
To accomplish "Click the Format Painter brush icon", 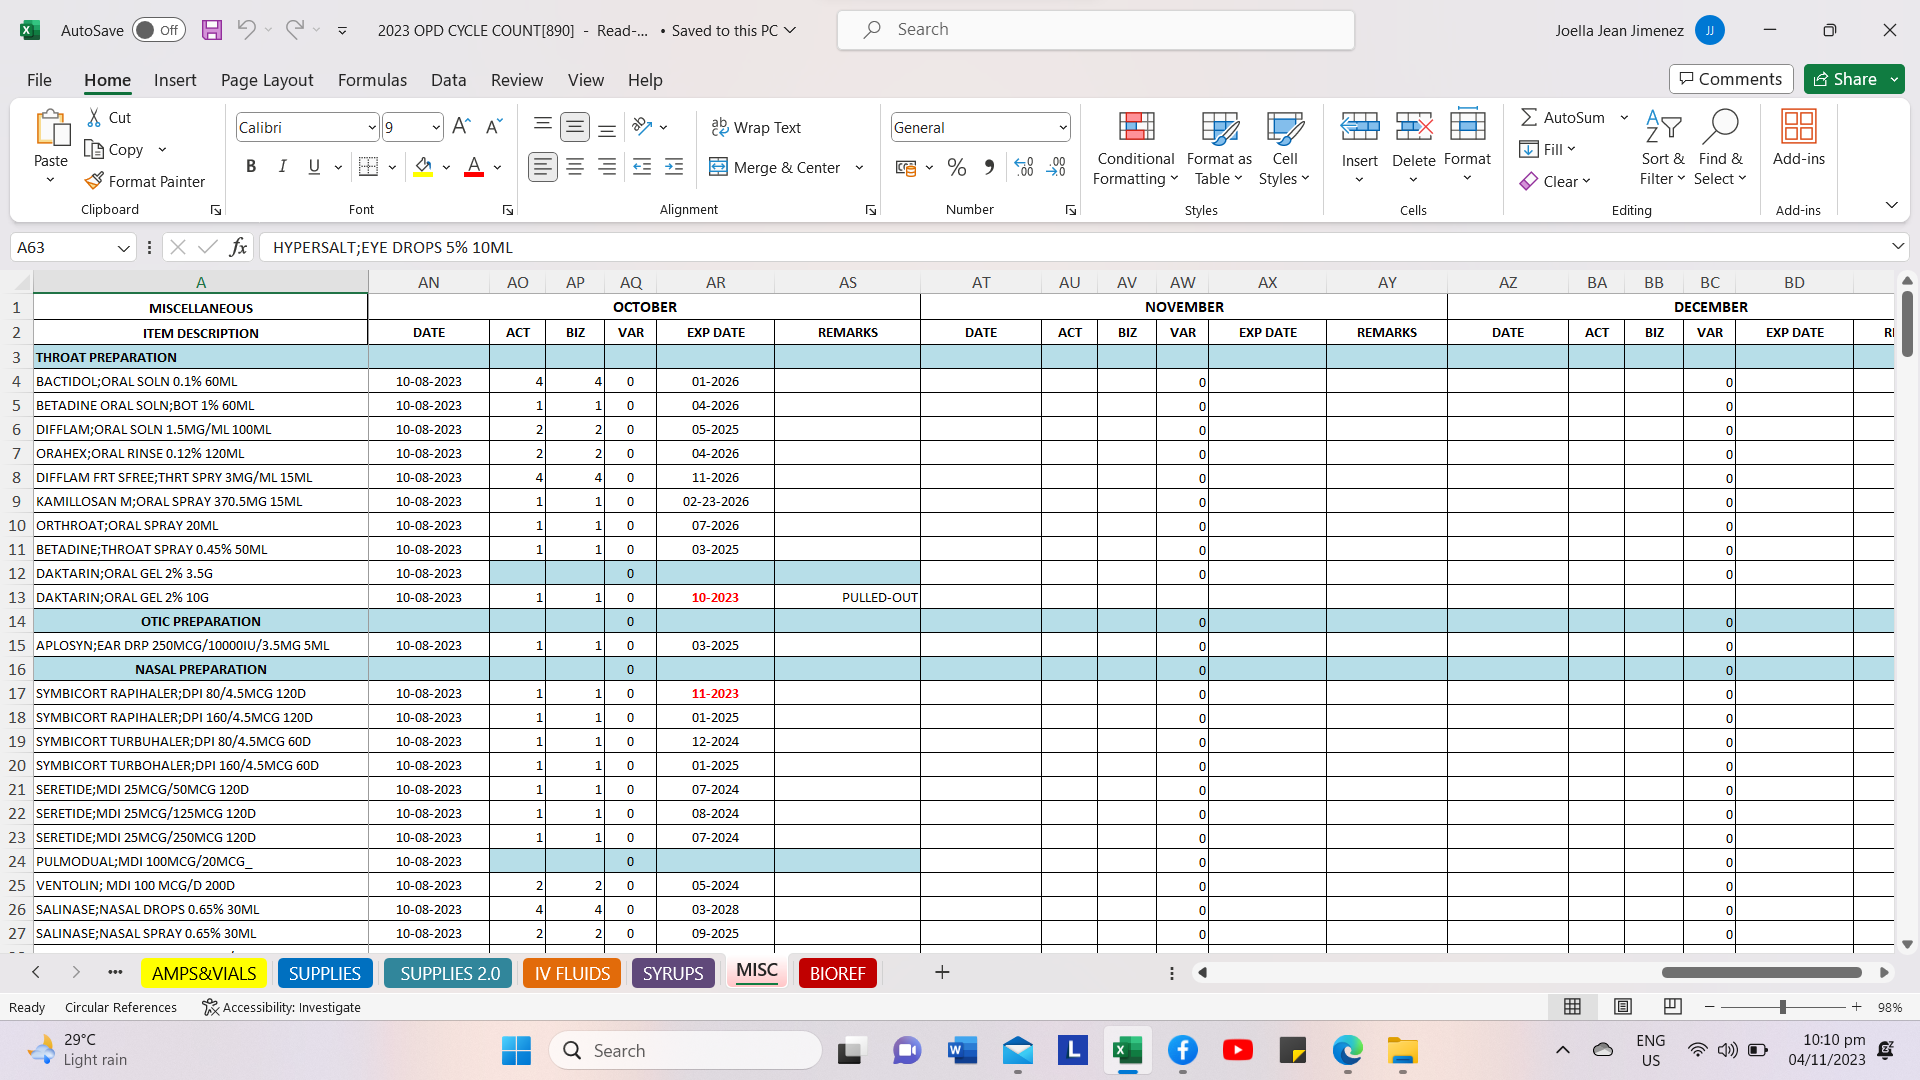I will tap(95, 181).
